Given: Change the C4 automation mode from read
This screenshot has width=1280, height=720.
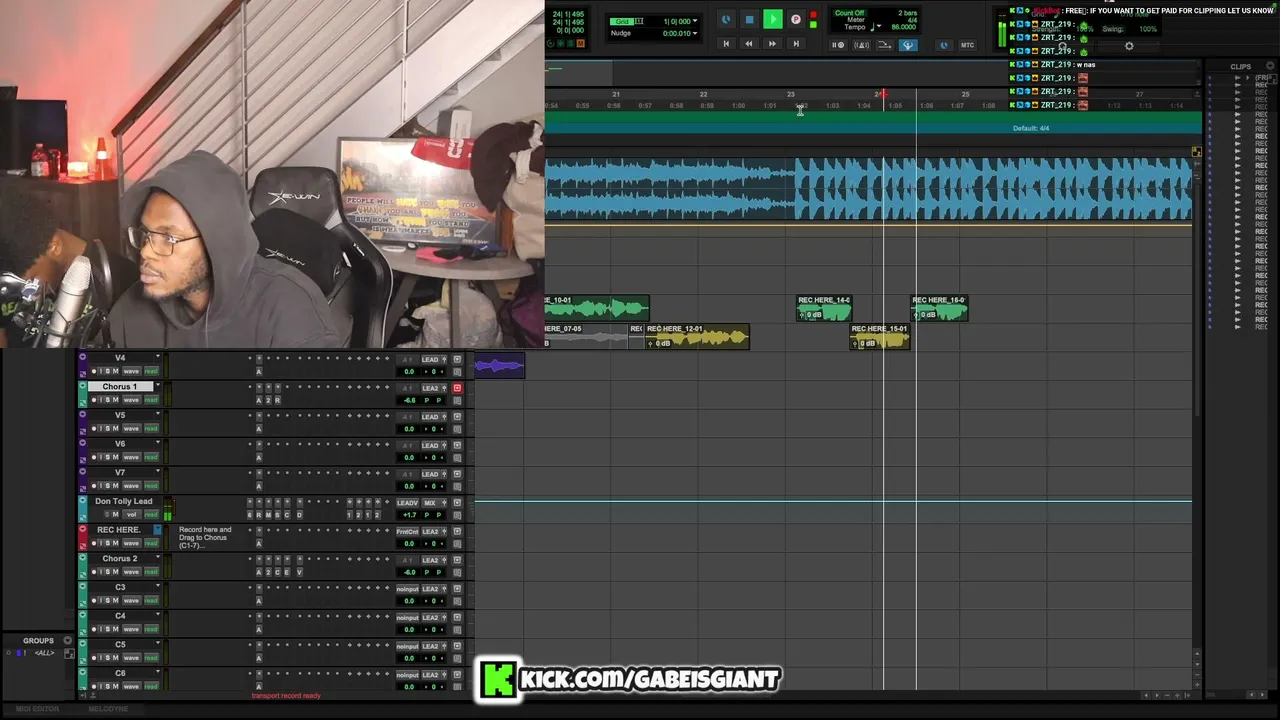Looking at the screenshot, I should pyautogui.click(x=150, y=629).
